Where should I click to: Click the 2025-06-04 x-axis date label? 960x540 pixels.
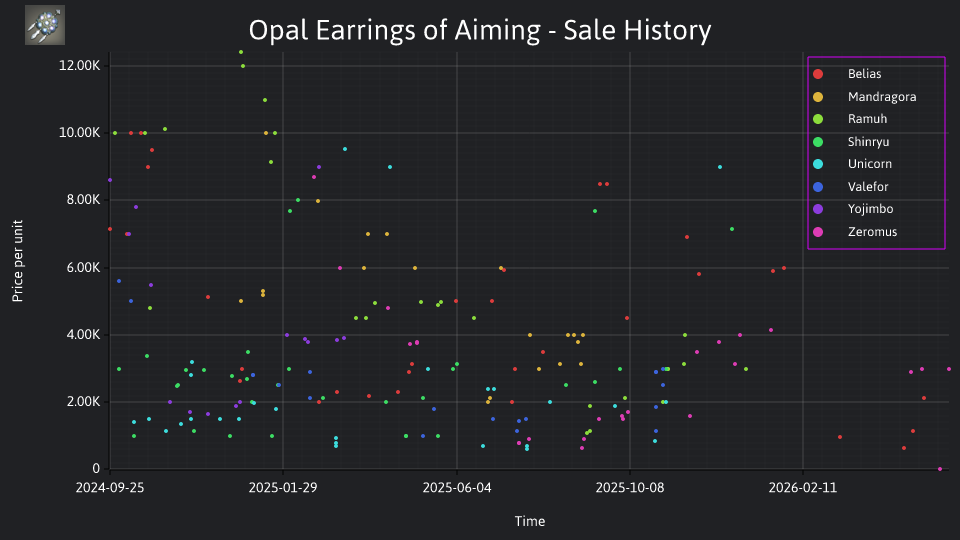coord(457,488)
